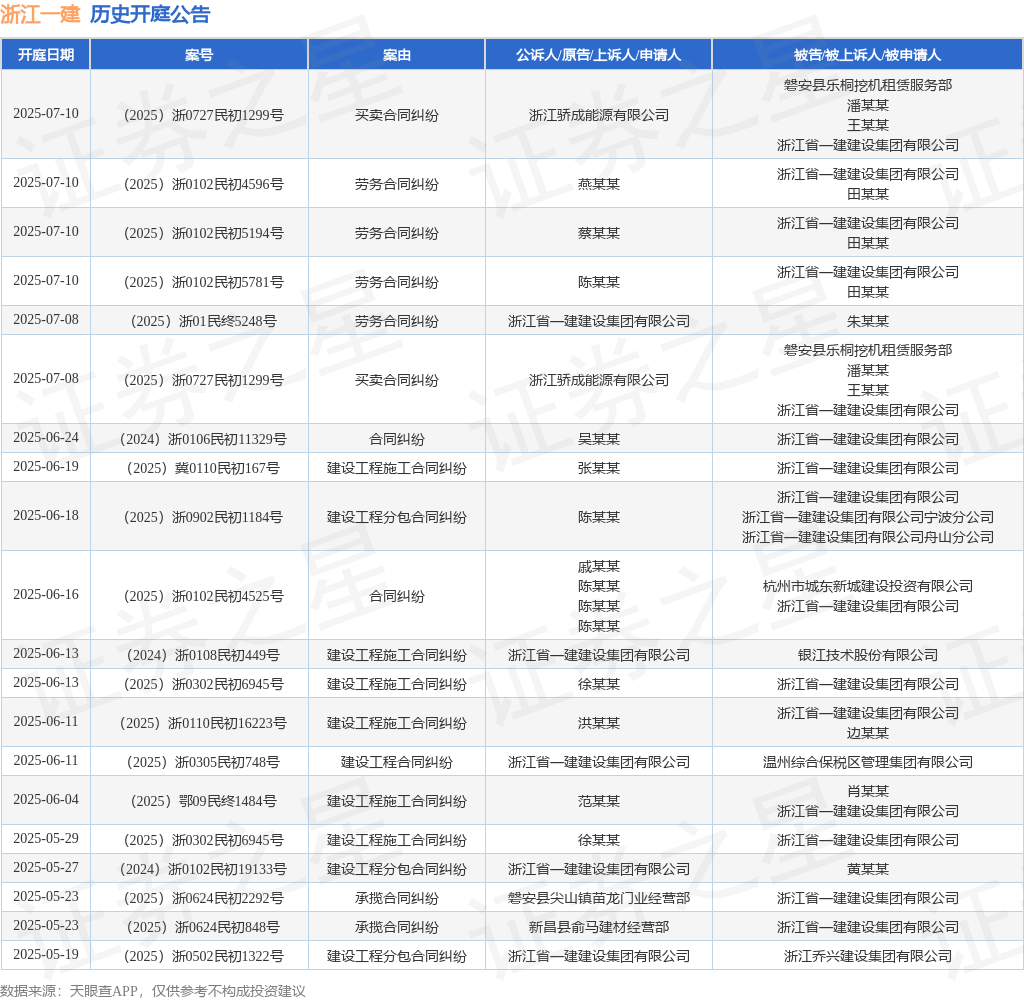
Task: Click plaintiff 磐安县尖山镇苗龙门业经营部
Action: (599, 899)
